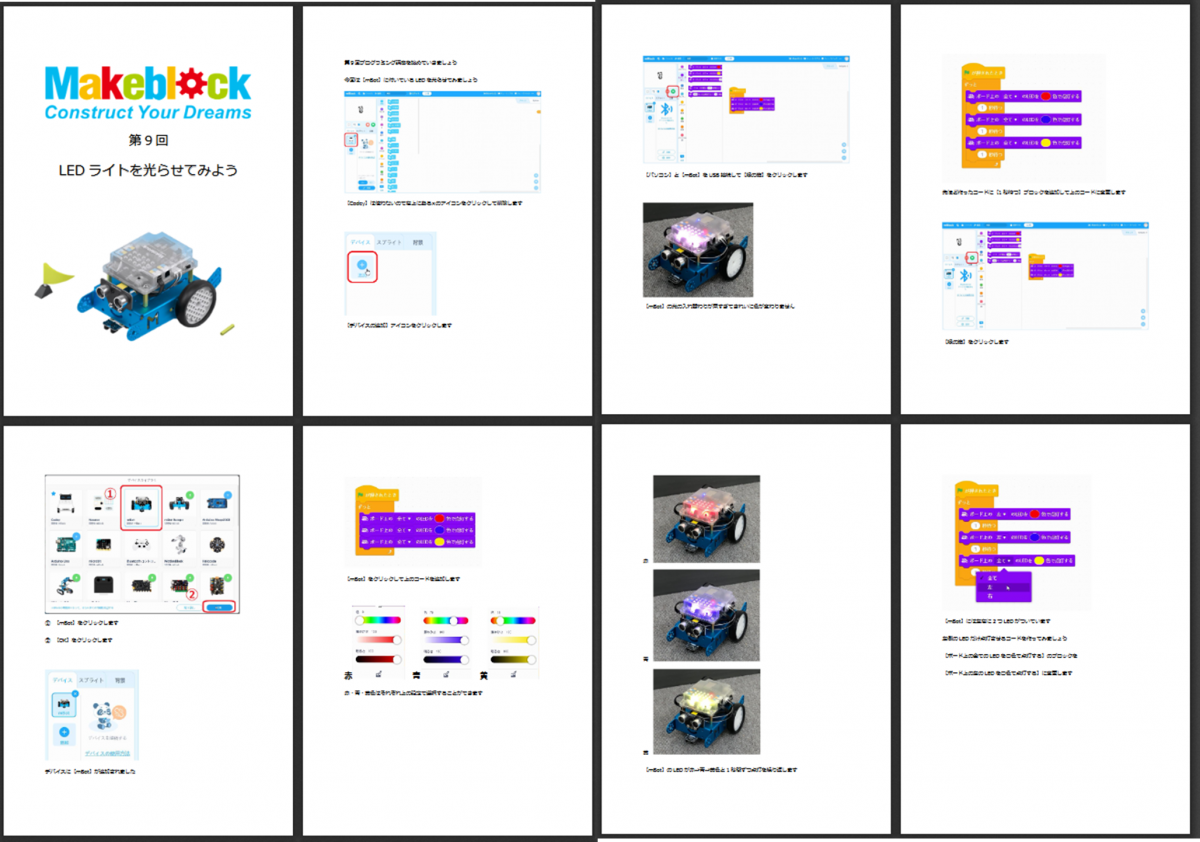Click the code image with three wait blocks, no menu
The width and height of the screenshot is (1200, 842).
(x=1023, y=117)
